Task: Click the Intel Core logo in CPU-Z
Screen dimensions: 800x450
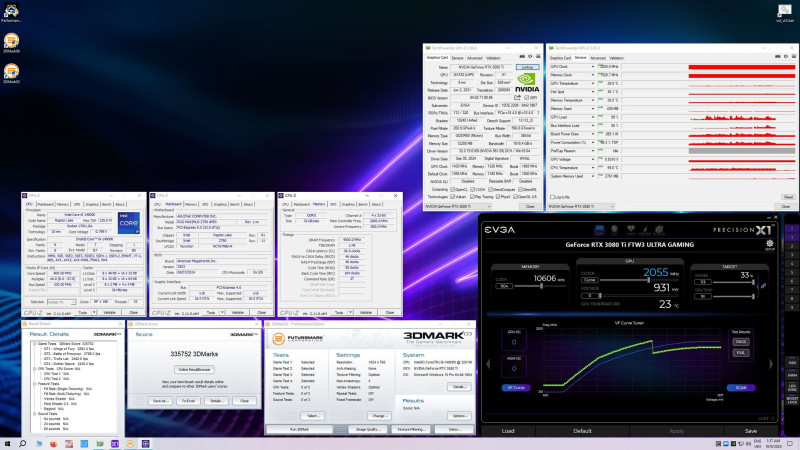Action: (x=129, y=223)
